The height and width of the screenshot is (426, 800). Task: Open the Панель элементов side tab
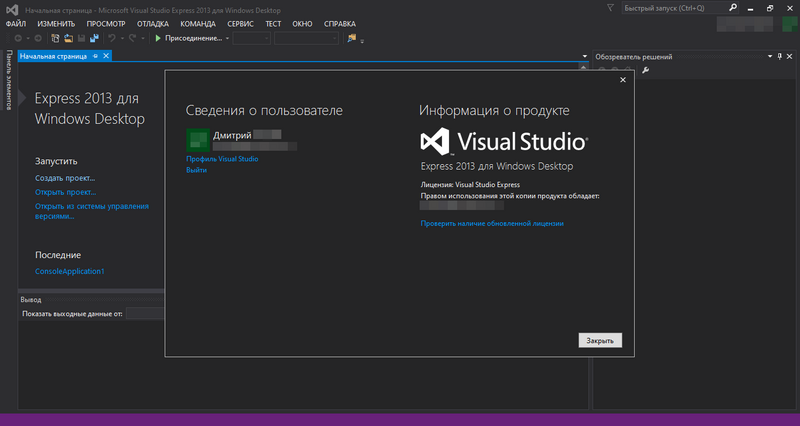coord(9,80)
